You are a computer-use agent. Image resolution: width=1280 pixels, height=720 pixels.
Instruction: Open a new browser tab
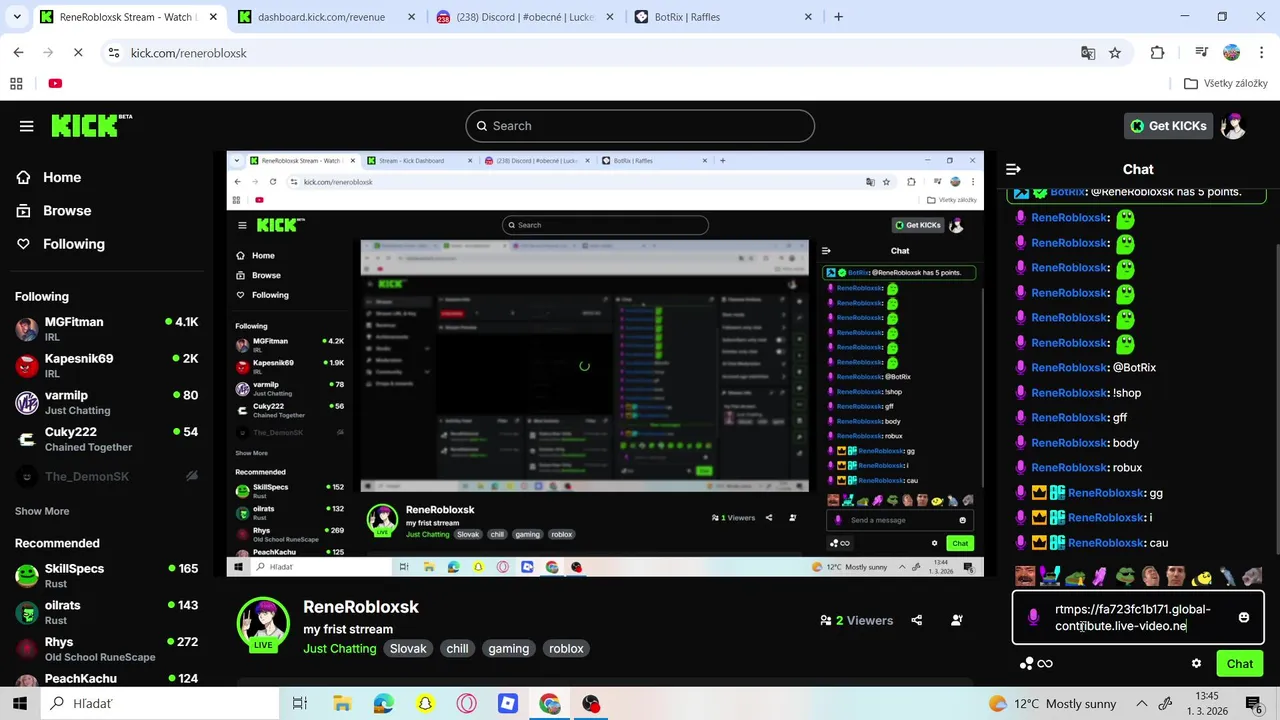839,17
